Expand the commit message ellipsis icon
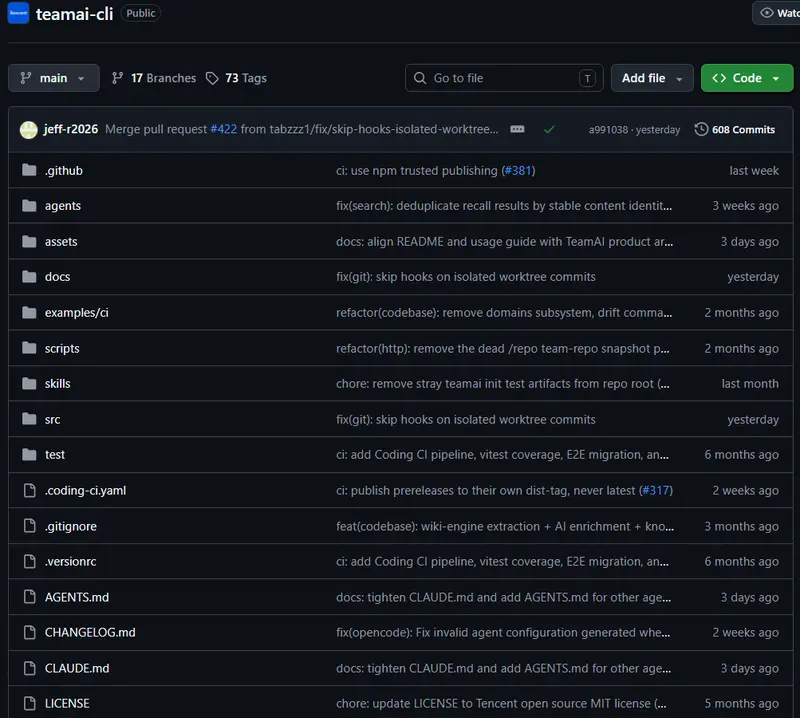Screen dimensions: 800x718 click(517, 129)
